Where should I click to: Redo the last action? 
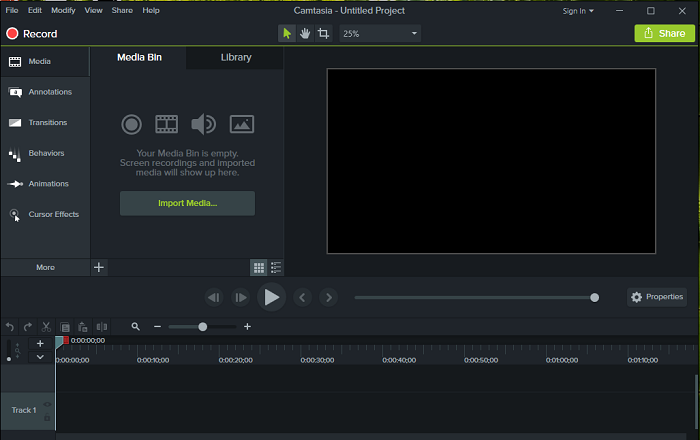[x=28, y=327]
